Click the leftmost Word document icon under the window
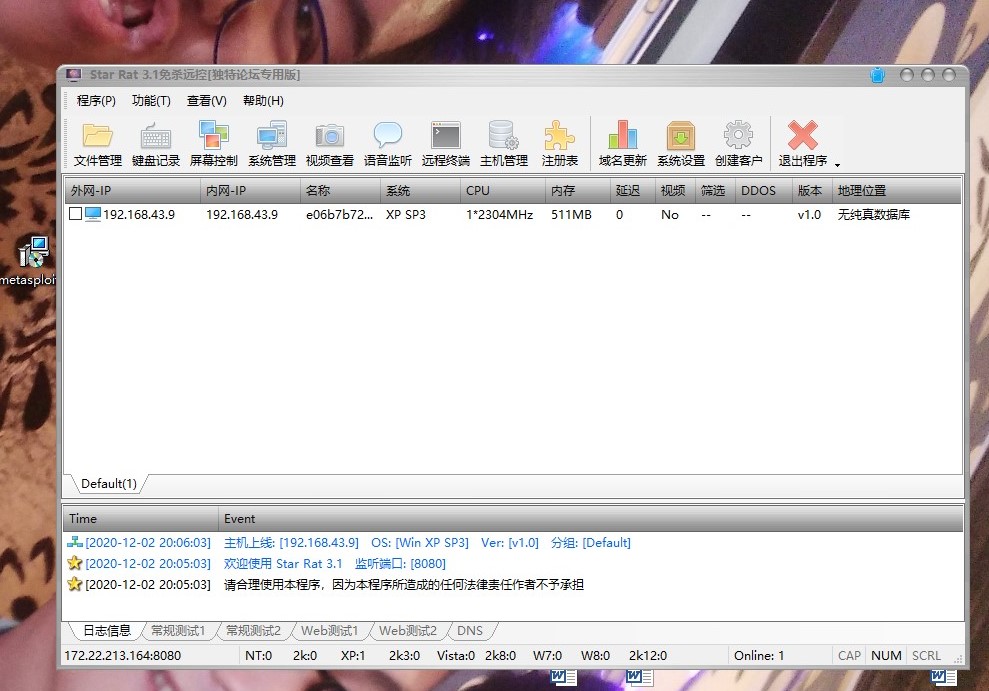The width and height of the screenshot is (989, 691). coord(563,677)
